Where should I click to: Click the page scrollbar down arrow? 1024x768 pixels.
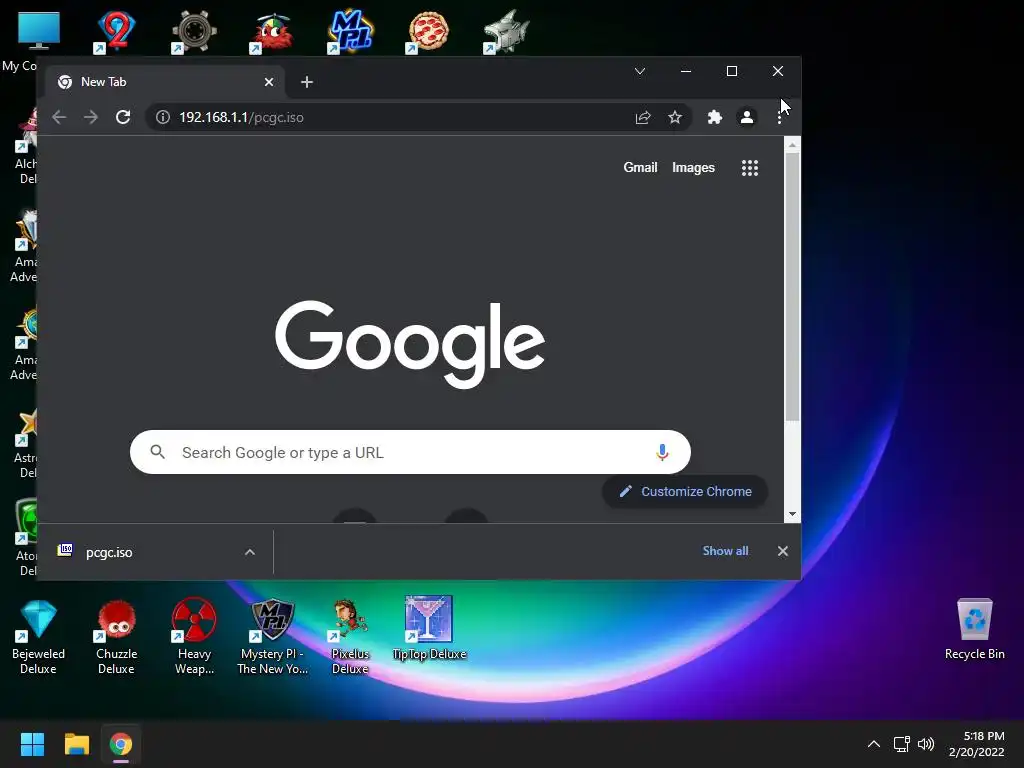(x=792, y=514)
